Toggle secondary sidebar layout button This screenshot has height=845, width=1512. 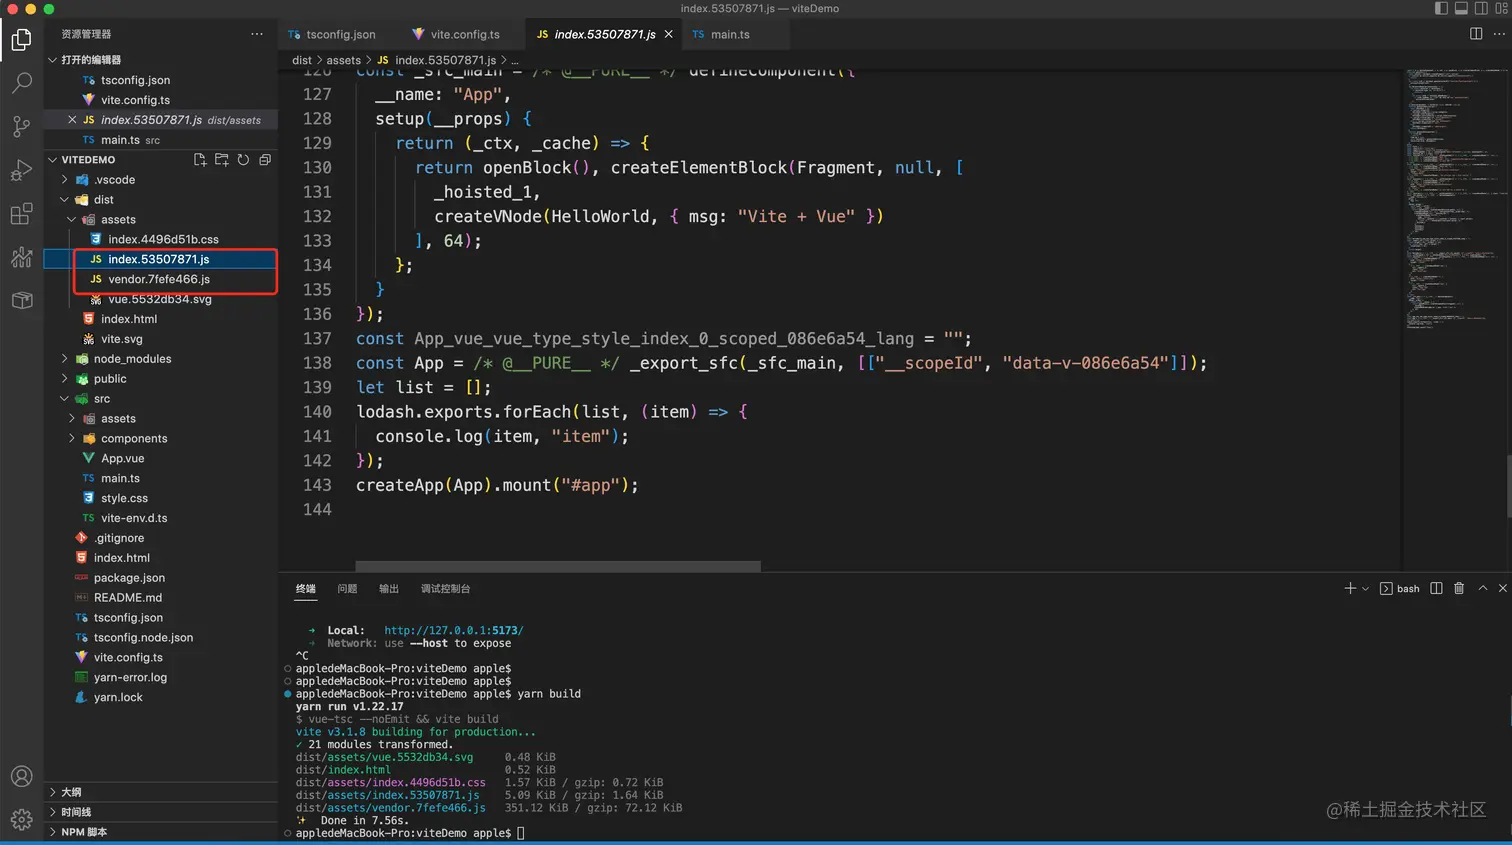(1481, 8)
